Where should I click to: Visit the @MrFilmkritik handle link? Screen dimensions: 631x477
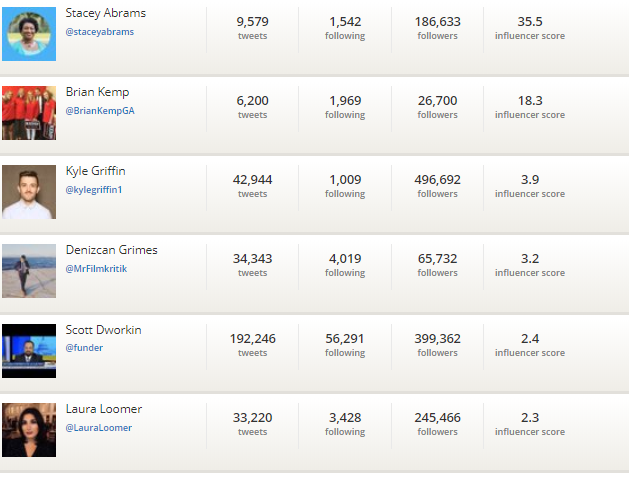point(96,268)
